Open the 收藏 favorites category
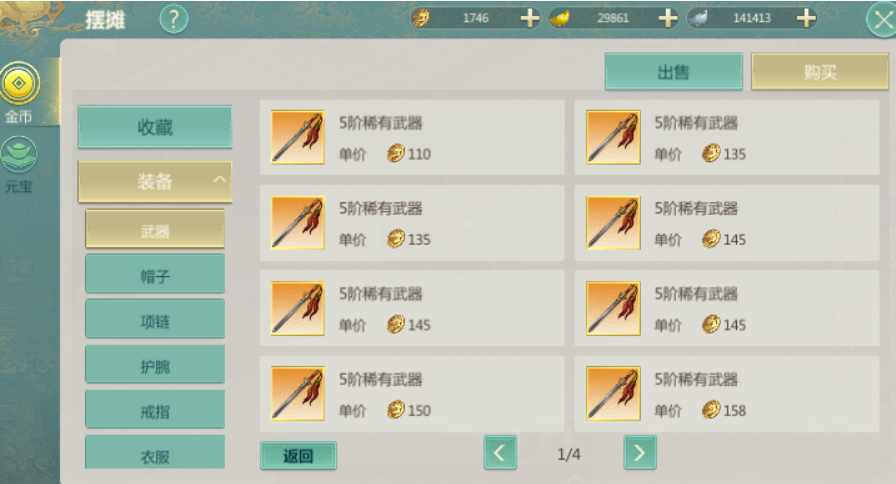Screen dimensions: 896x484 155,127
